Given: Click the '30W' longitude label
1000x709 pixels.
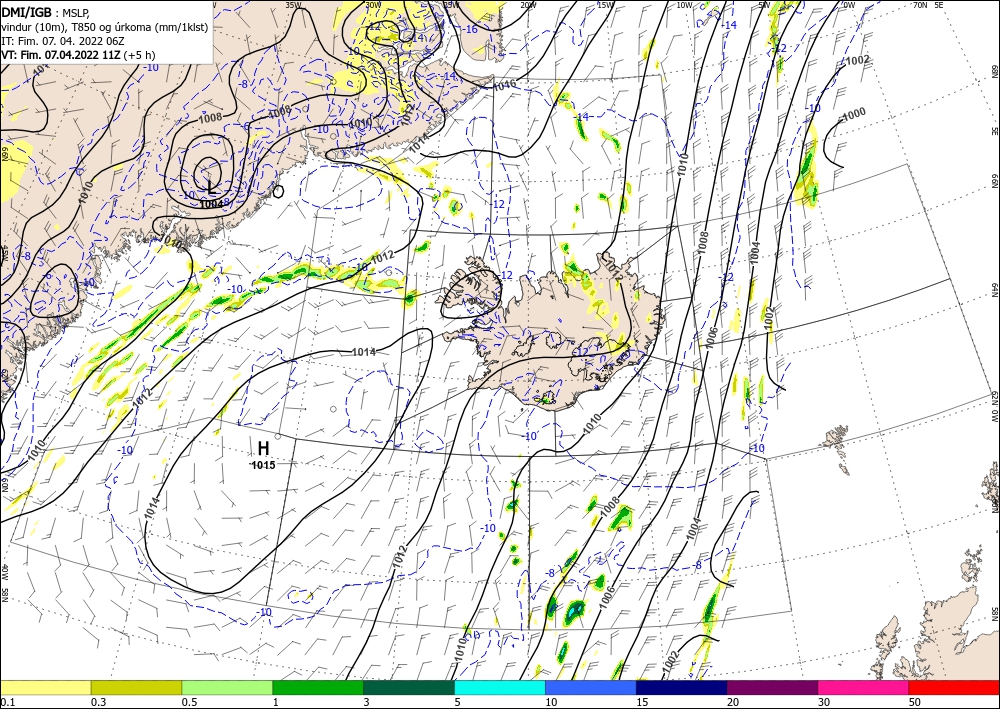Looking at the screenshot, I should pyautogui.click(x=373, y=4).
